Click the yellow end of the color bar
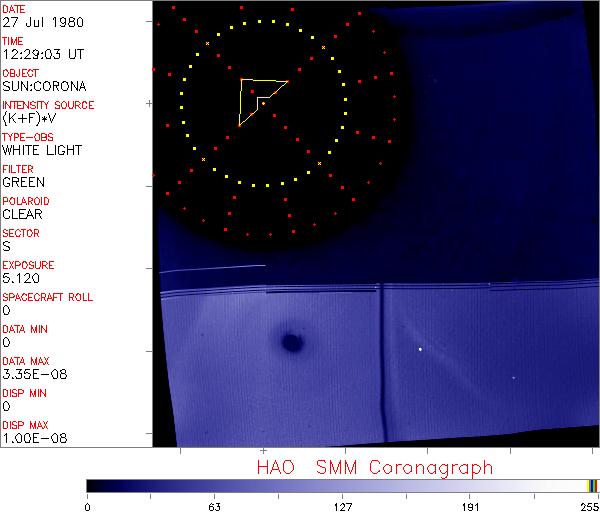600x512 pixels. tap(591, 486)
